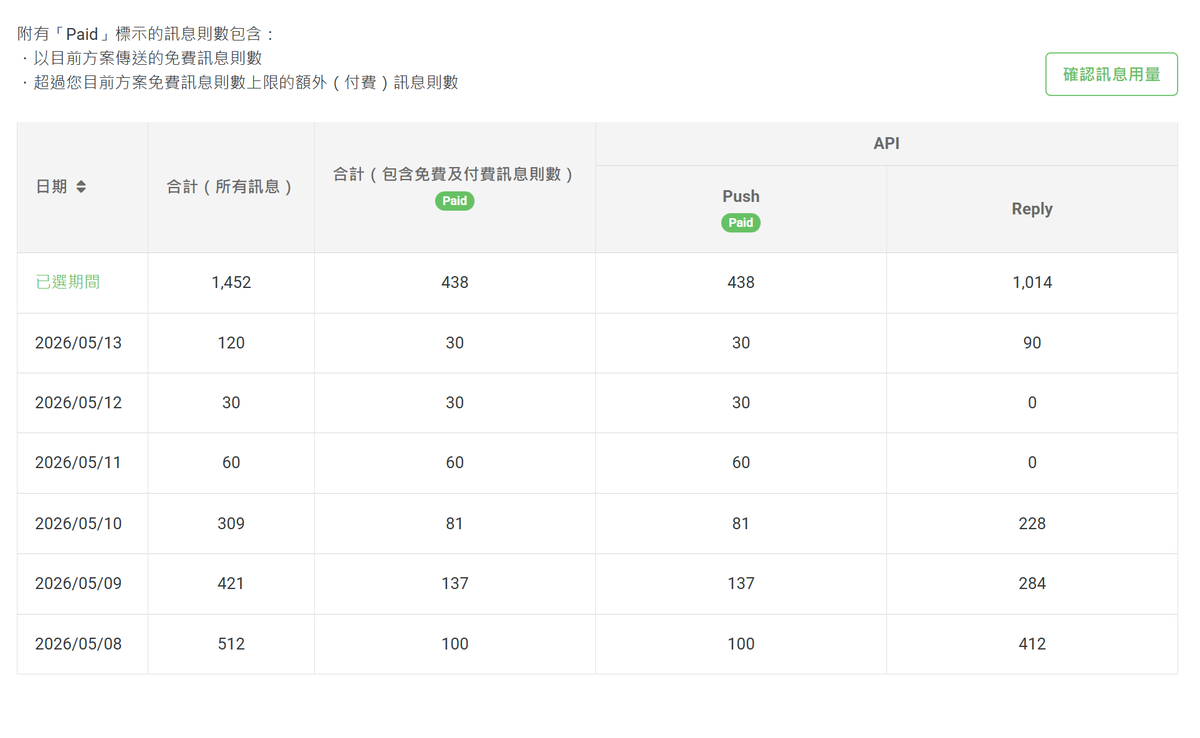The width and height of the screenshot is (1200, 738).
Task: Select the Reply value 284 for 2026/05/09
Action: 1032,584
